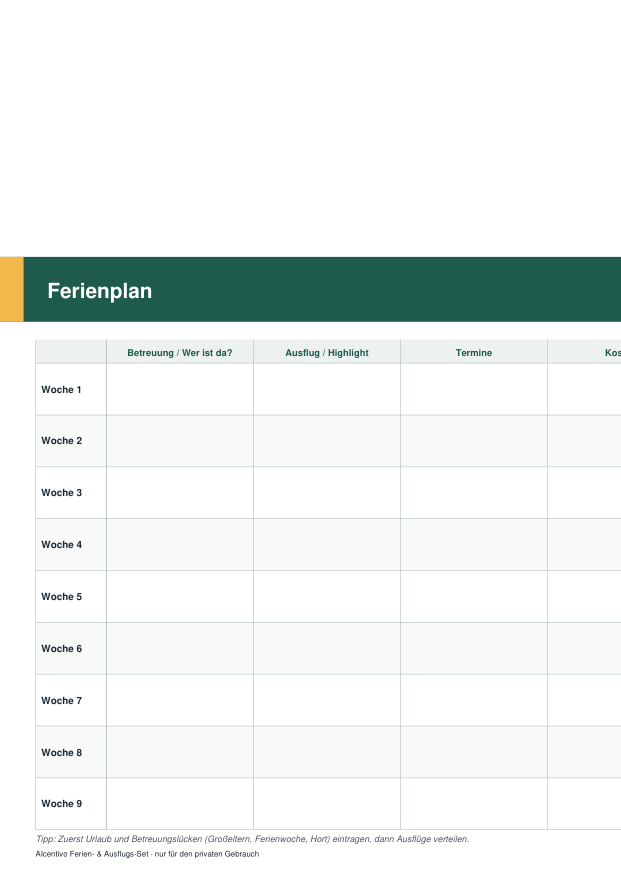Click the Termine cell for Woche 4
Viewport: 621px width, 877px height.
(474, 545)
